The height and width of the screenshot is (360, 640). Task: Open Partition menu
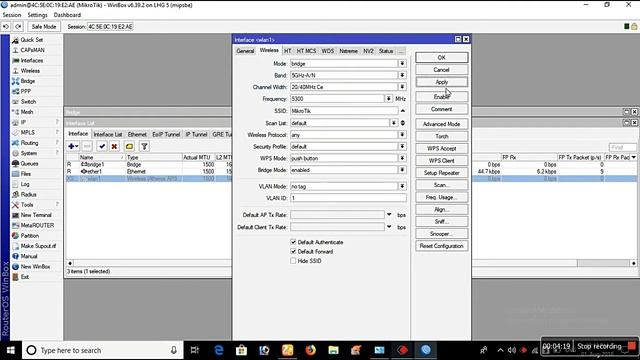30,236
